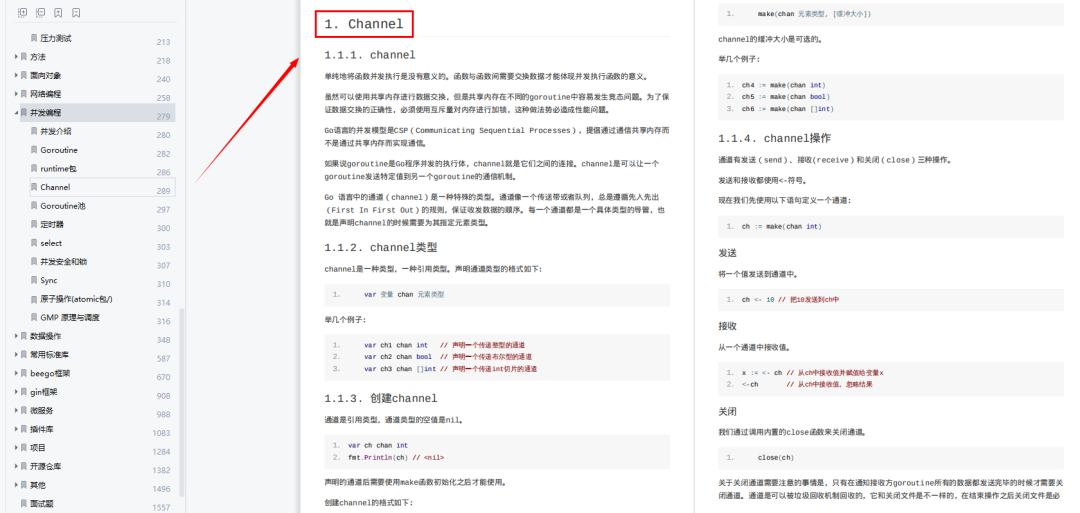Image resolution: width=1080 pixels, height=513 pixels.
Task: Expand the 常用标准库 bookmark node
Action: click(x=16, y=355)
